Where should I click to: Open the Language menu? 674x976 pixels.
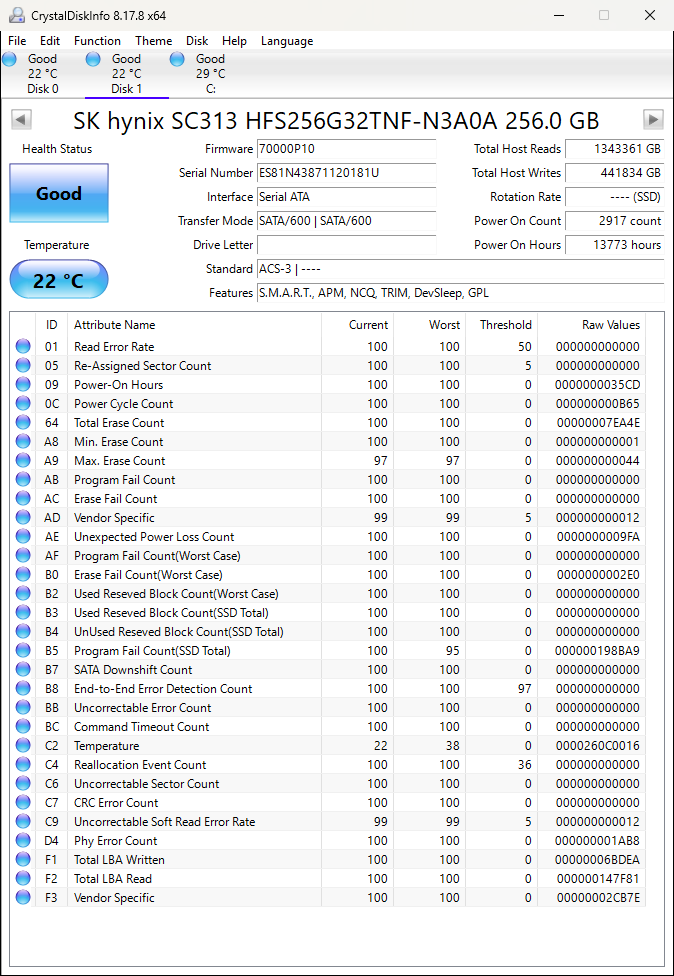(287, 41)
